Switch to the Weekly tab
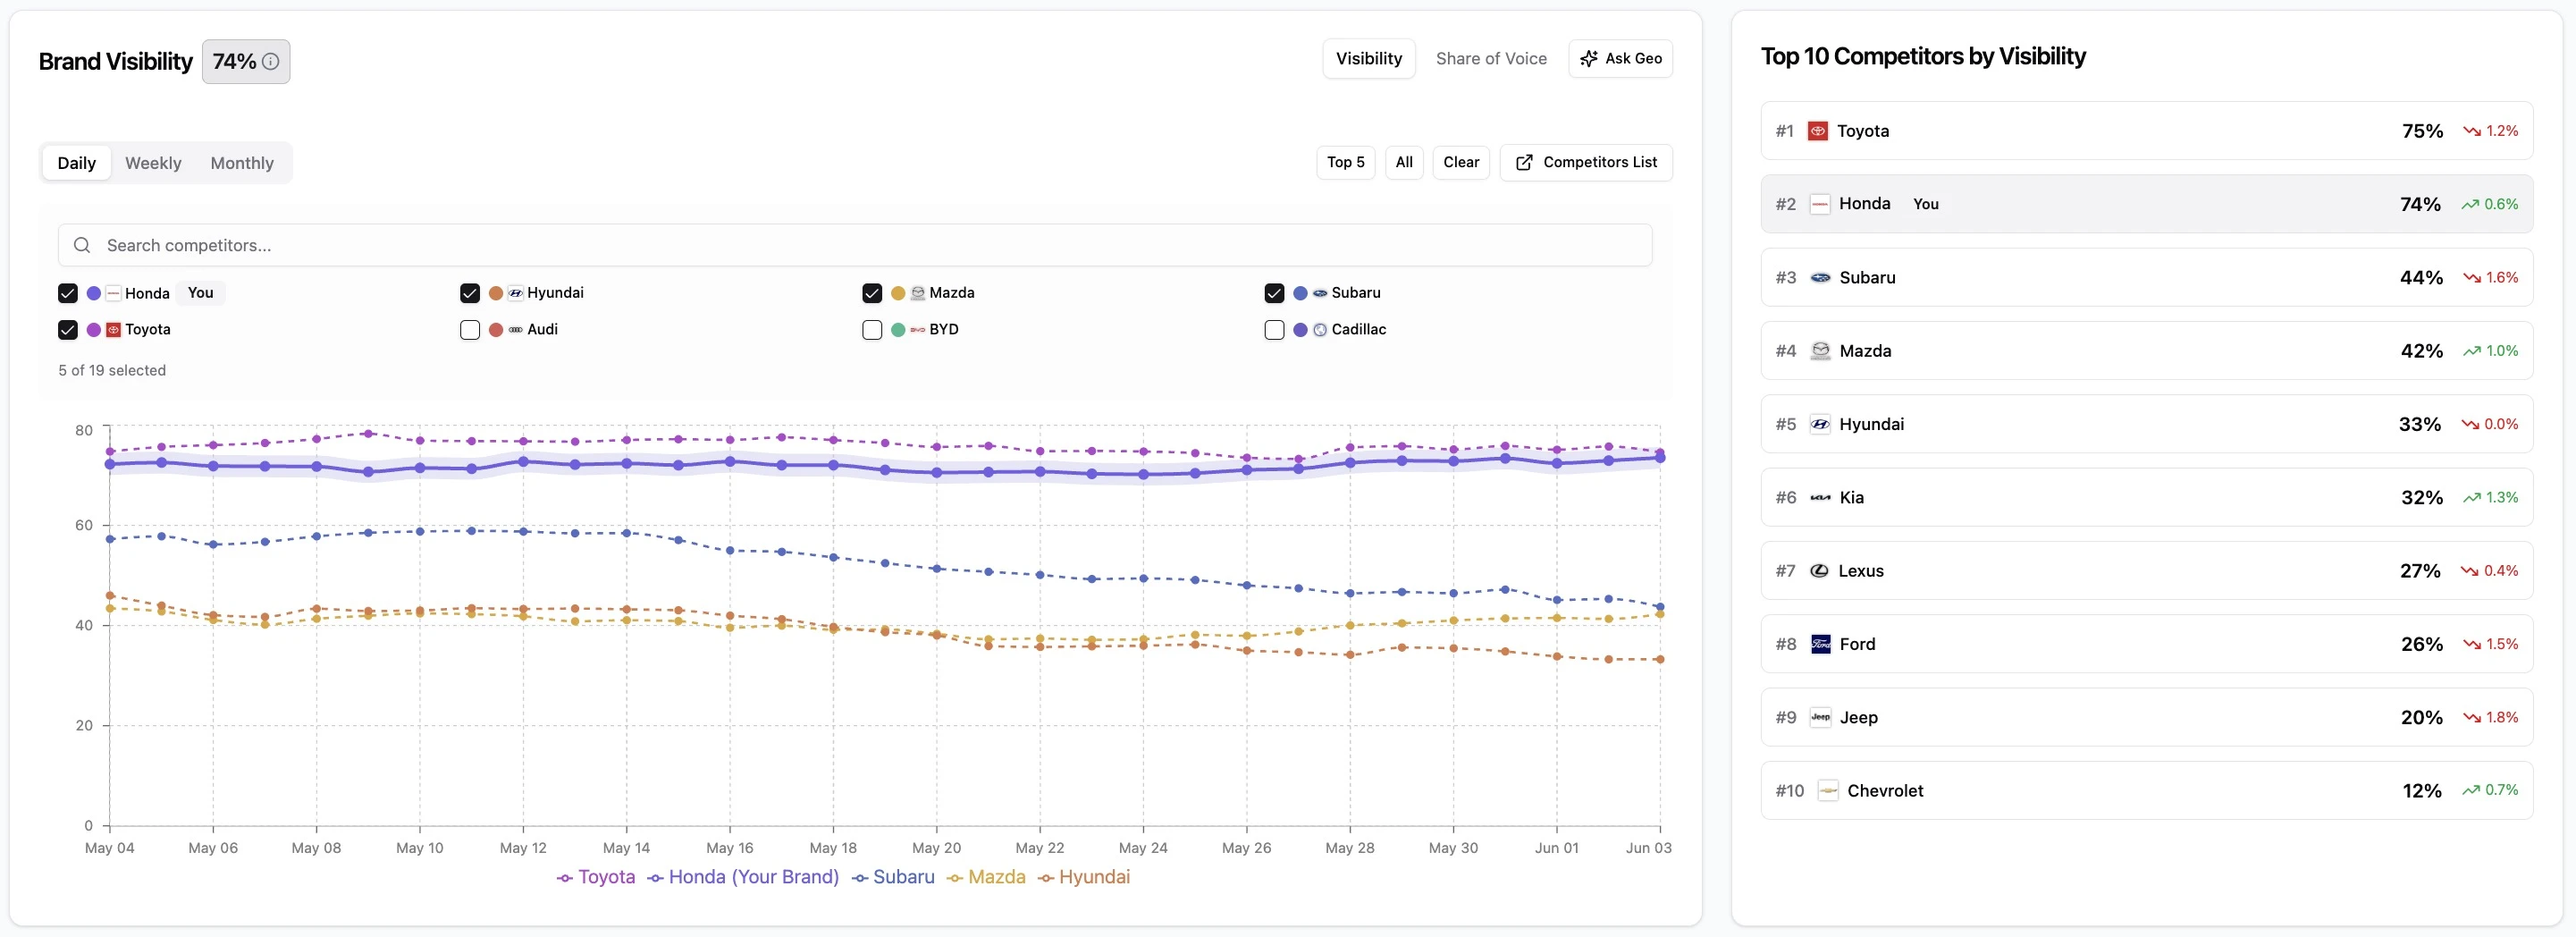The image size is (2576, 937). click(153, 163)
